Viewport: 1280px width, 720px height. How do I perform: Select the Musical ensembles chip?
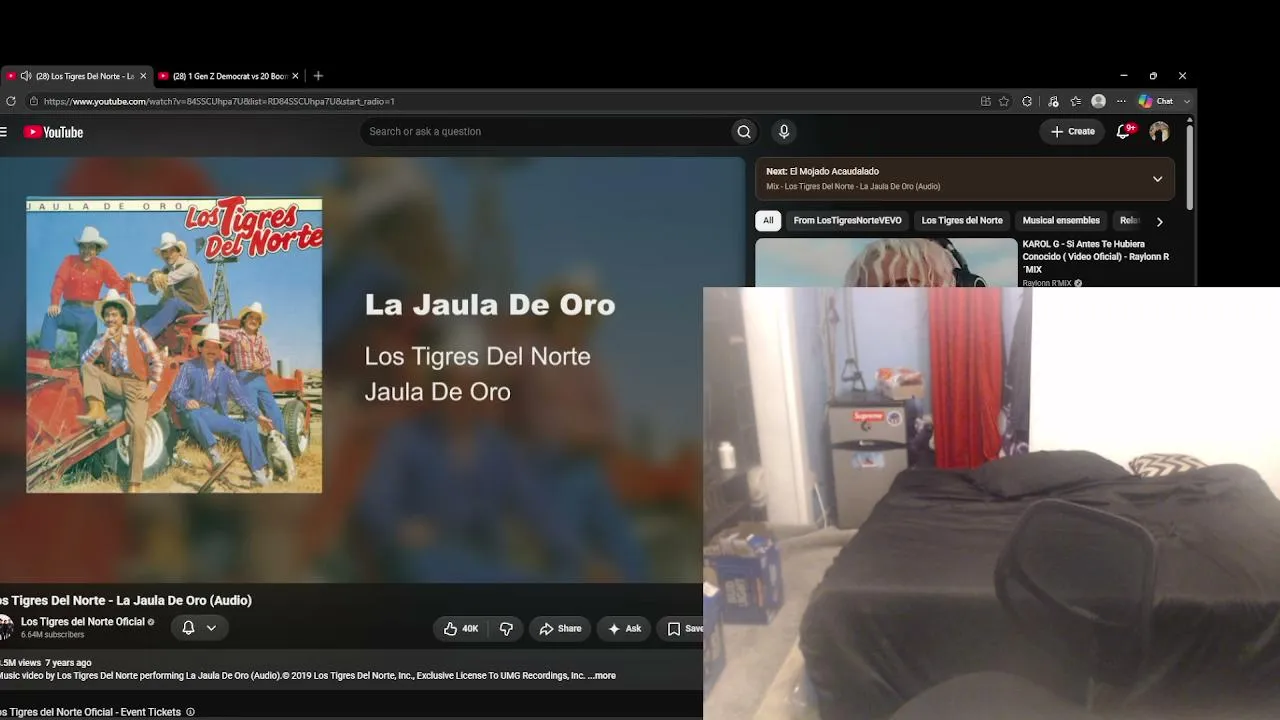tap(1061, 220)
